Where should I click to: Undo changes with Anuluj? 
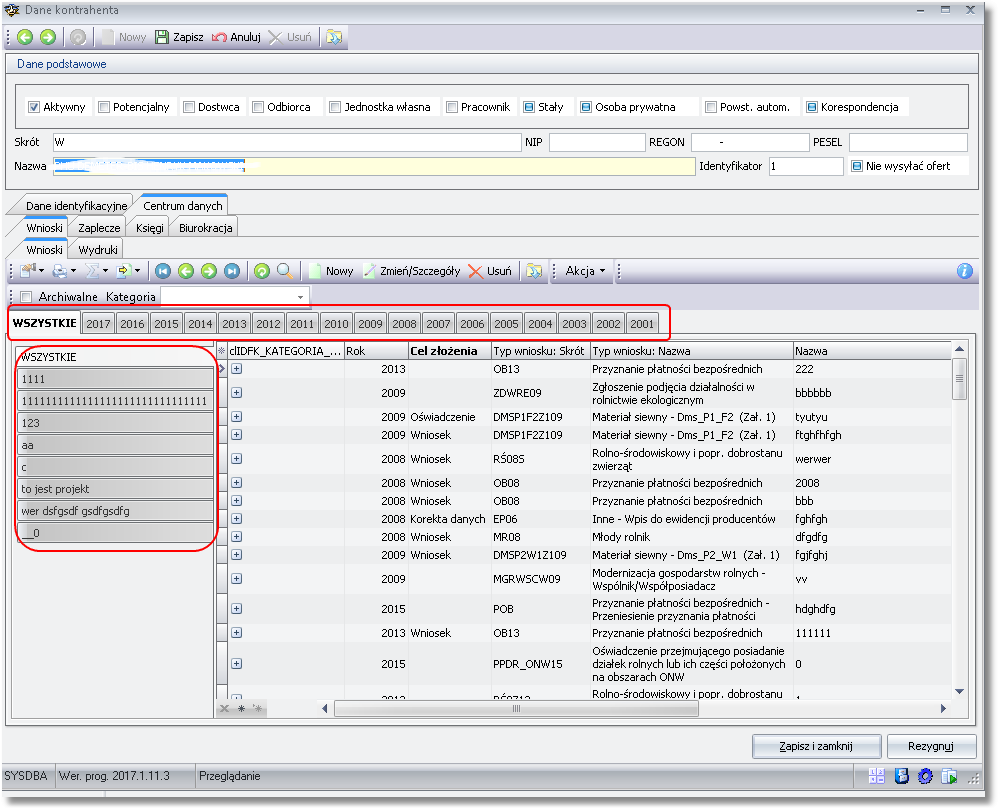(x=236, y=37)
